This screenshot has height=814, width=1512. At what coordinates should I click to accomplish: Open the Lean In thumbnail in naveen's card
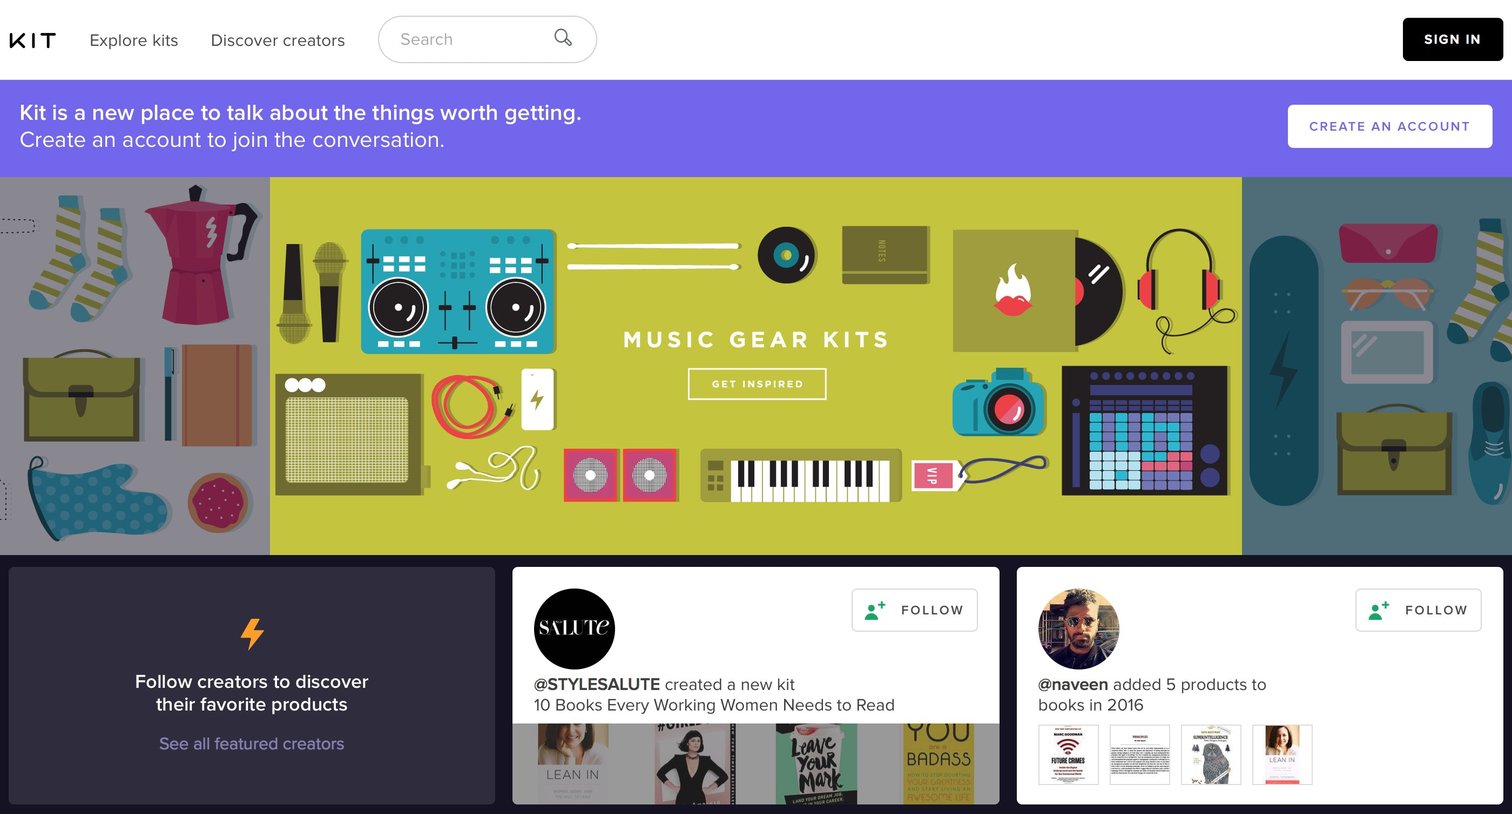coord(1282,755)
